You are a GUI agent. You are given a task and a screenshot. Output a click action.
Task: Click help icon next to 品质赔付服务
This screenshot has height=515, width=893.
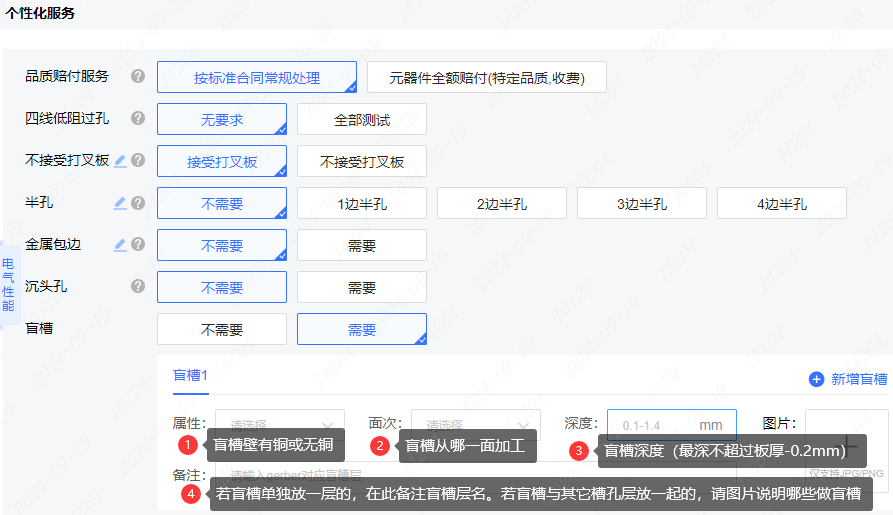click(138, 76)
